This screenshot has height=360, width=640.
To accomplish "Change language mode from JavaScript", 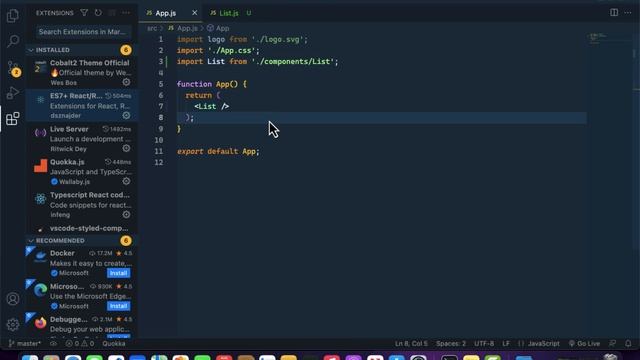I will tap(543, 344).
